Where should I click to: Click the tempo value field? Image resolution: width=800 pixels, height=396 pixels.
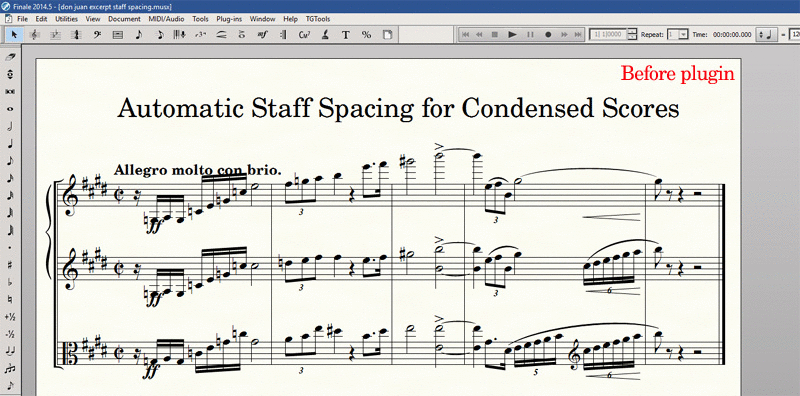[794, 34]
